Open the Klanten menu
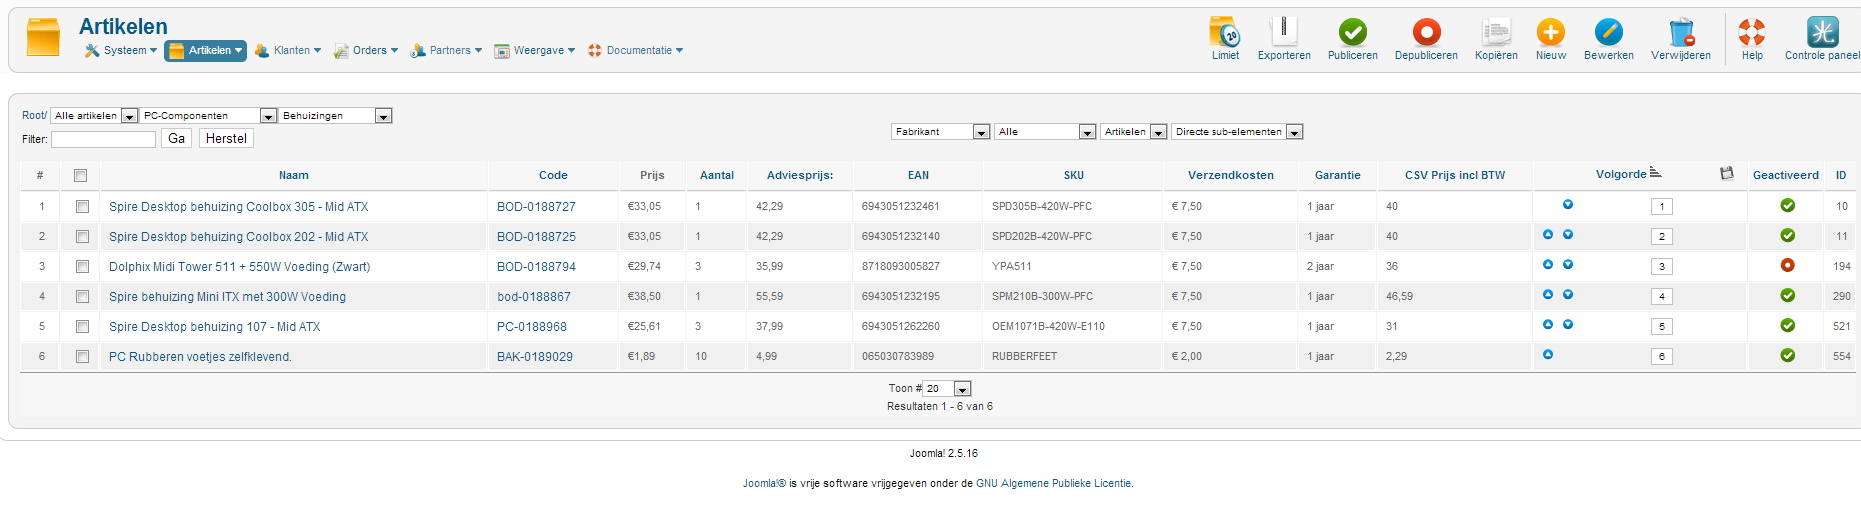Image resolution: width=1861 pixels, height=506 pixels. [x=288, y=50]
